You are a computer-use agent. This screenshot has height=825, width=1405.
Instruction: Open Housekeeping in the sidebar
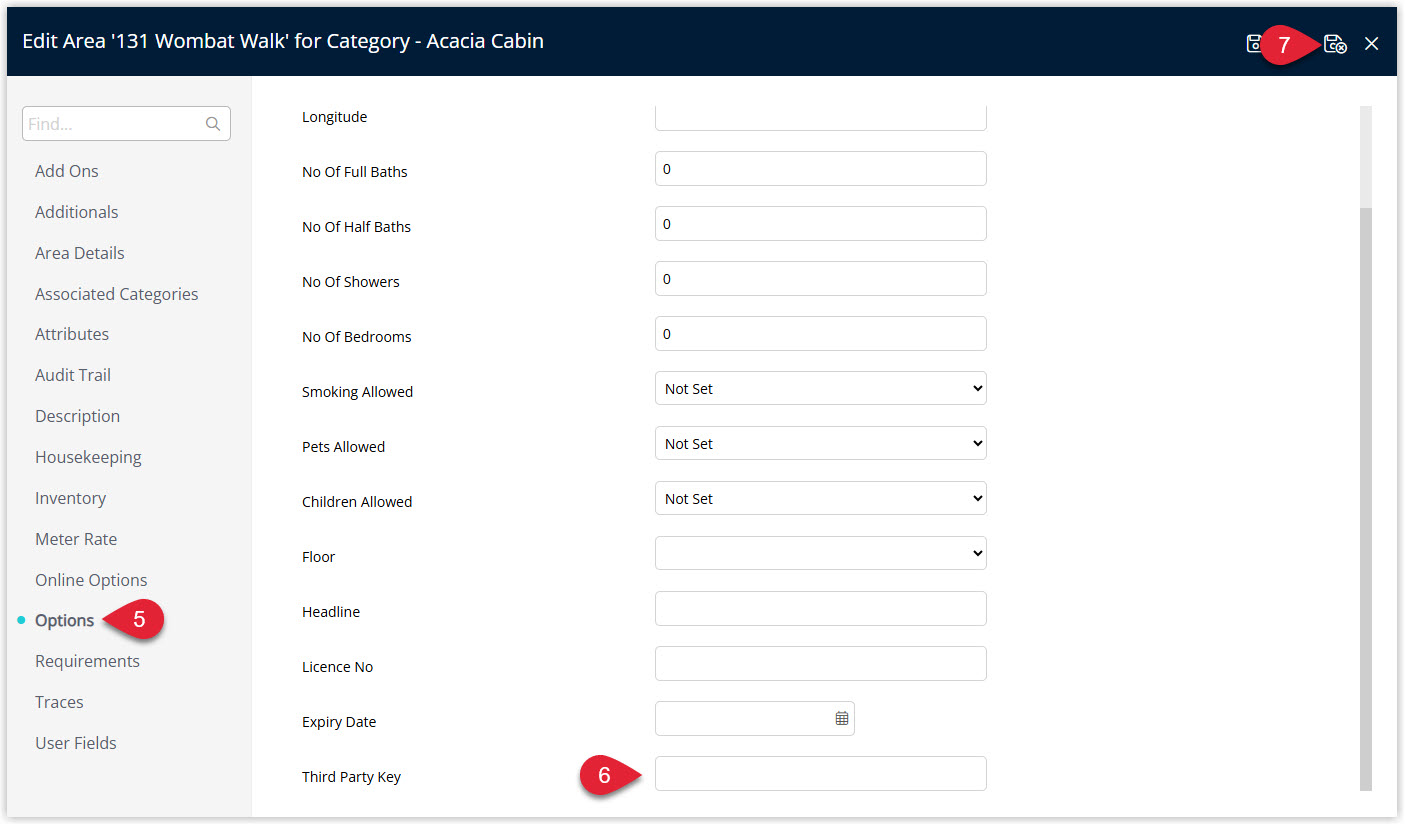coord(88,457)
